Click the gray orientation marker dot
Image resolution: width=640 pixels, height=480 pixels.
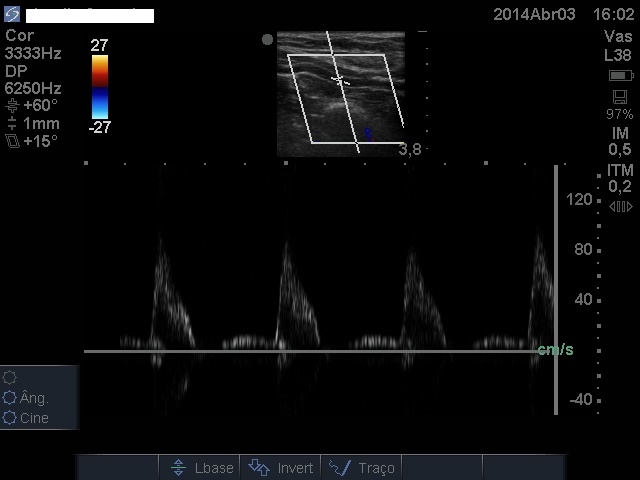[x=267, y=40]
